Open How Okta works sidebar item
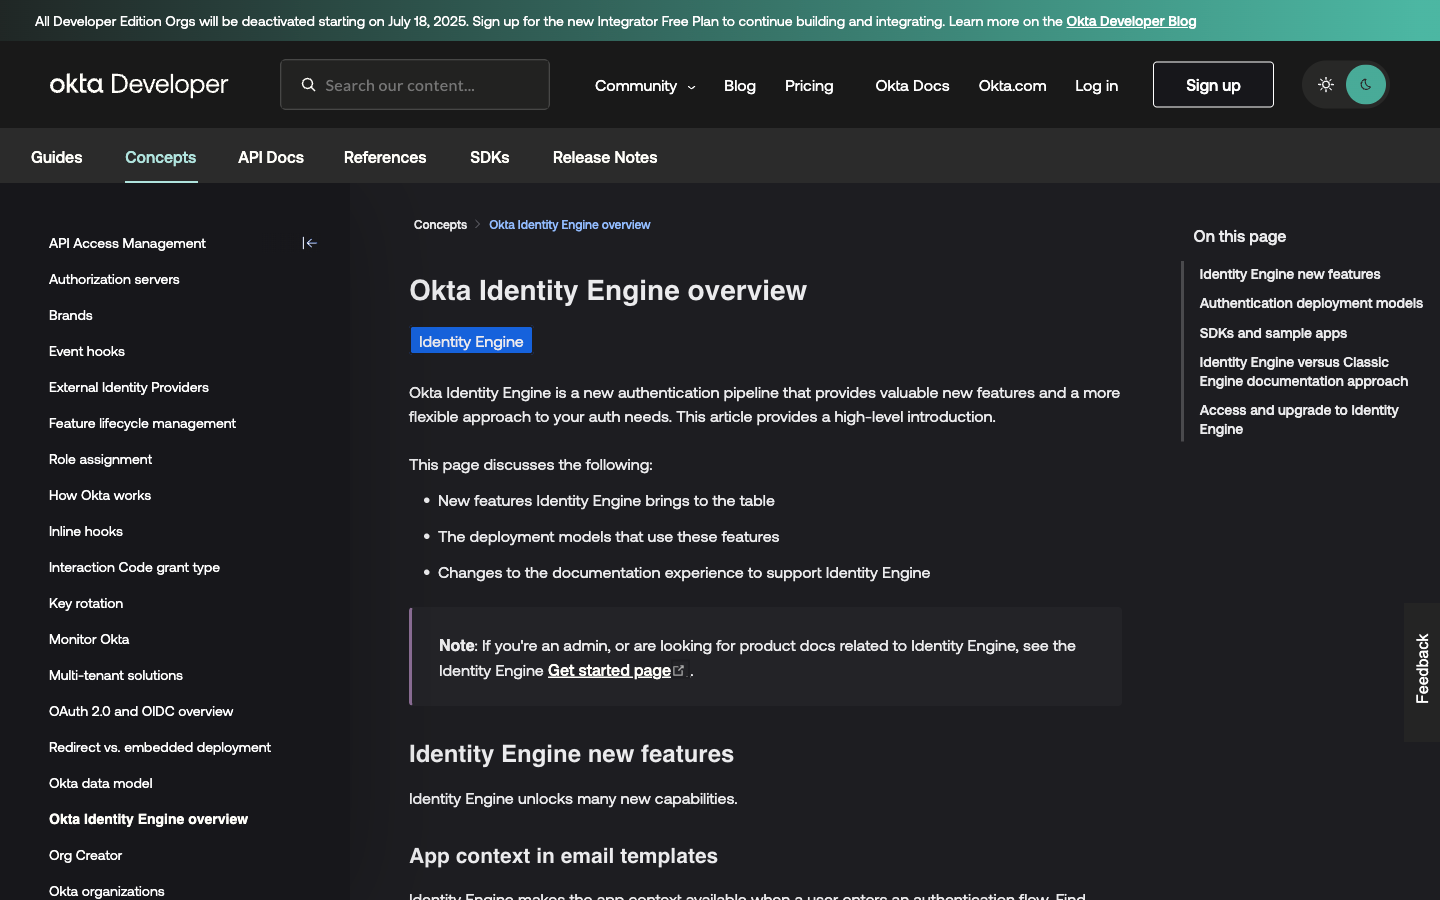The height and width of the screenshot is (900, 1440). (x=100, y=495)
